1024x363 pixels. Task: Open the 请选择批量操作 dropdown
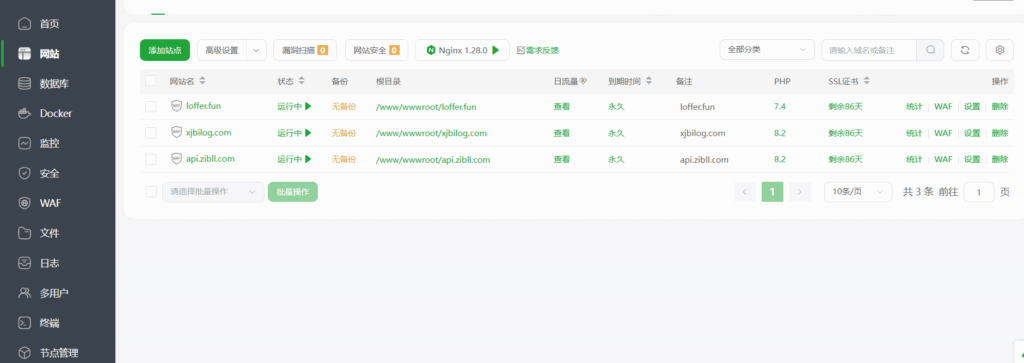214,192
